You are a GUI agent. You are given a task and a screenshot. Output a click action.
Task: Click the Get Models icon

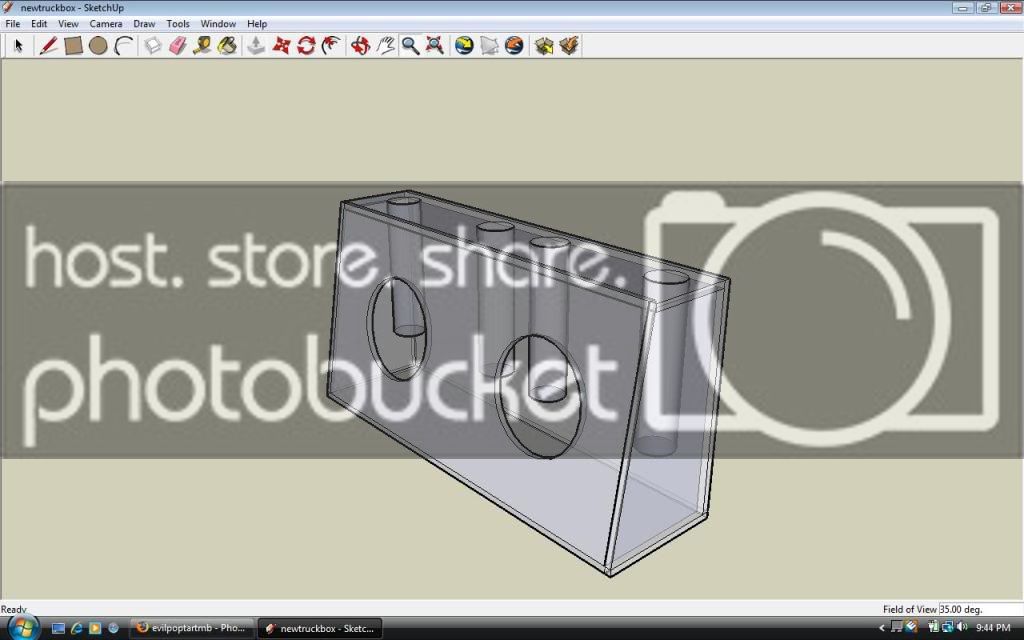(543, 46)
